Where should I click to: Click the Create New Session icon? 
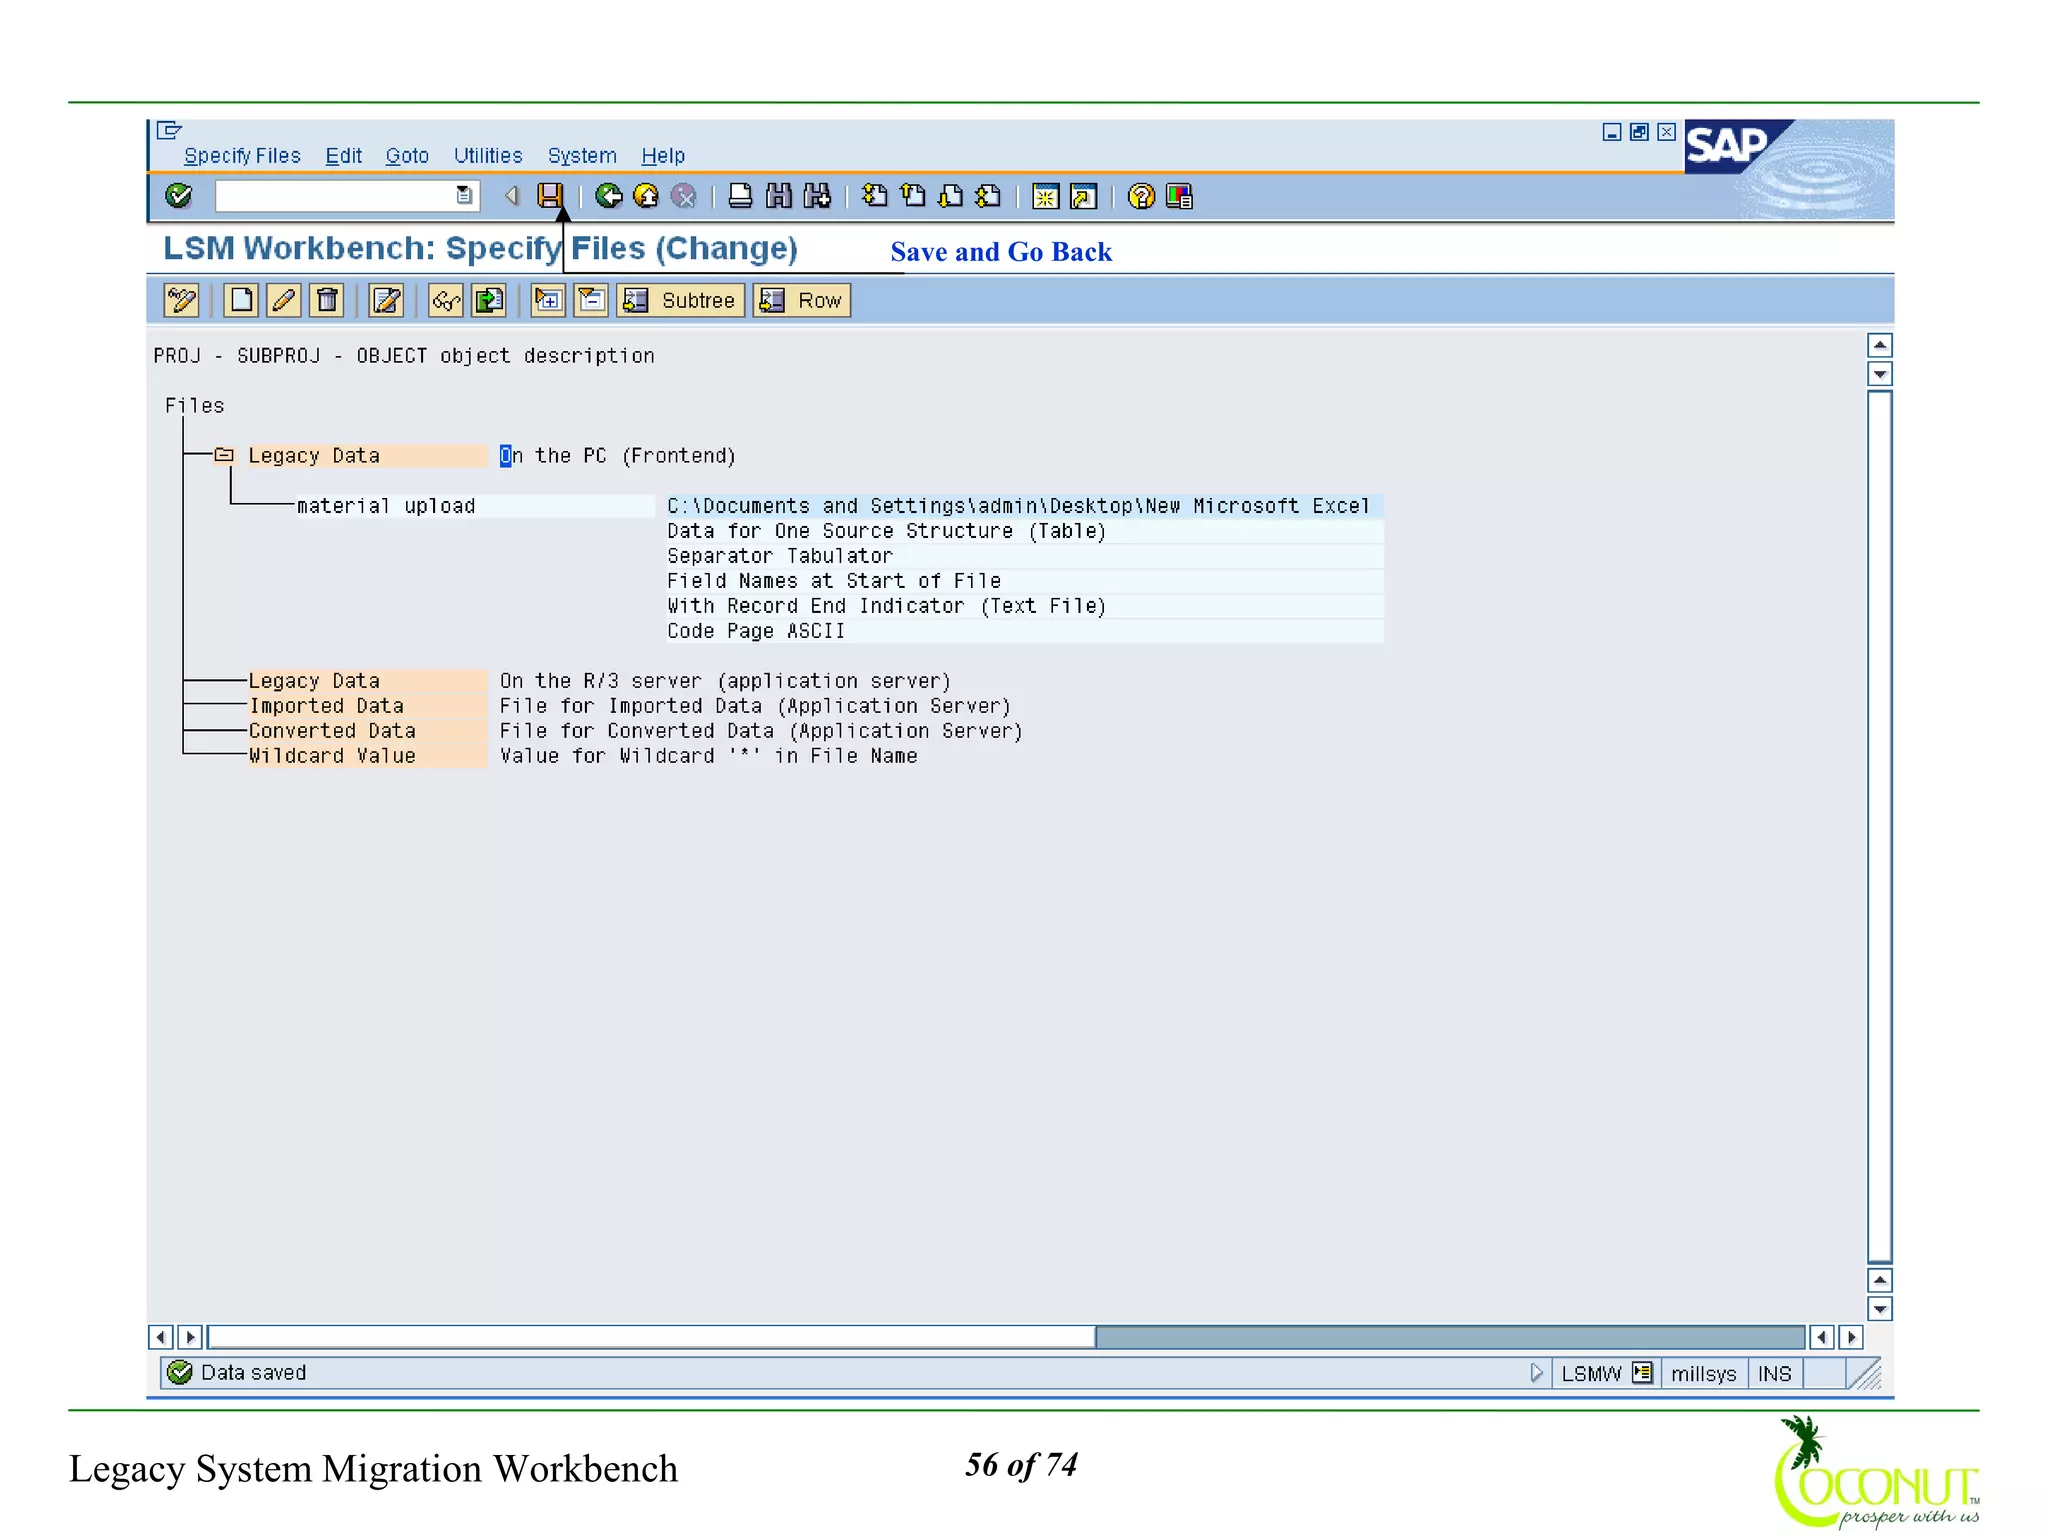(x=1045, y=196)
